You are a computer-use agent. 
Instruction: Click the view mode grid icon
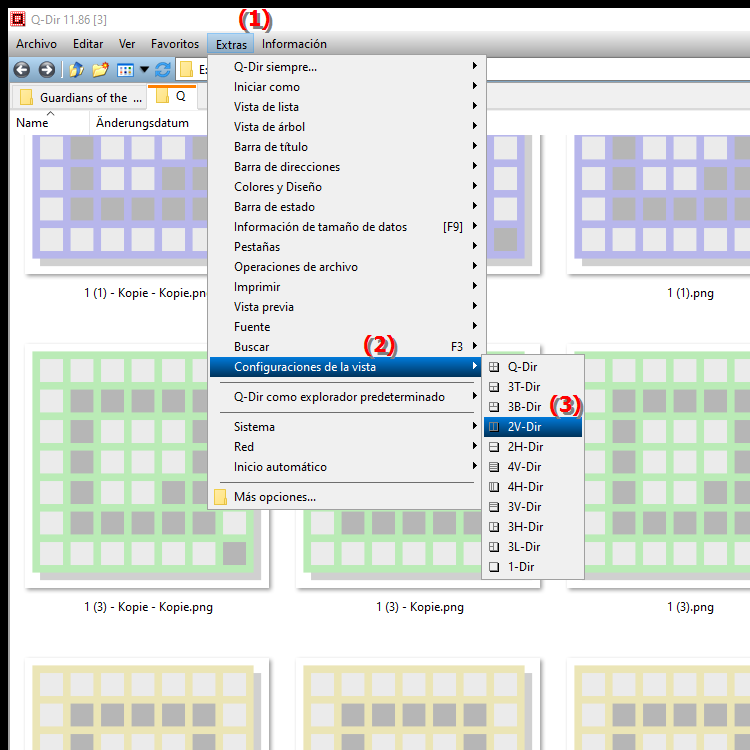coord(125,70)
